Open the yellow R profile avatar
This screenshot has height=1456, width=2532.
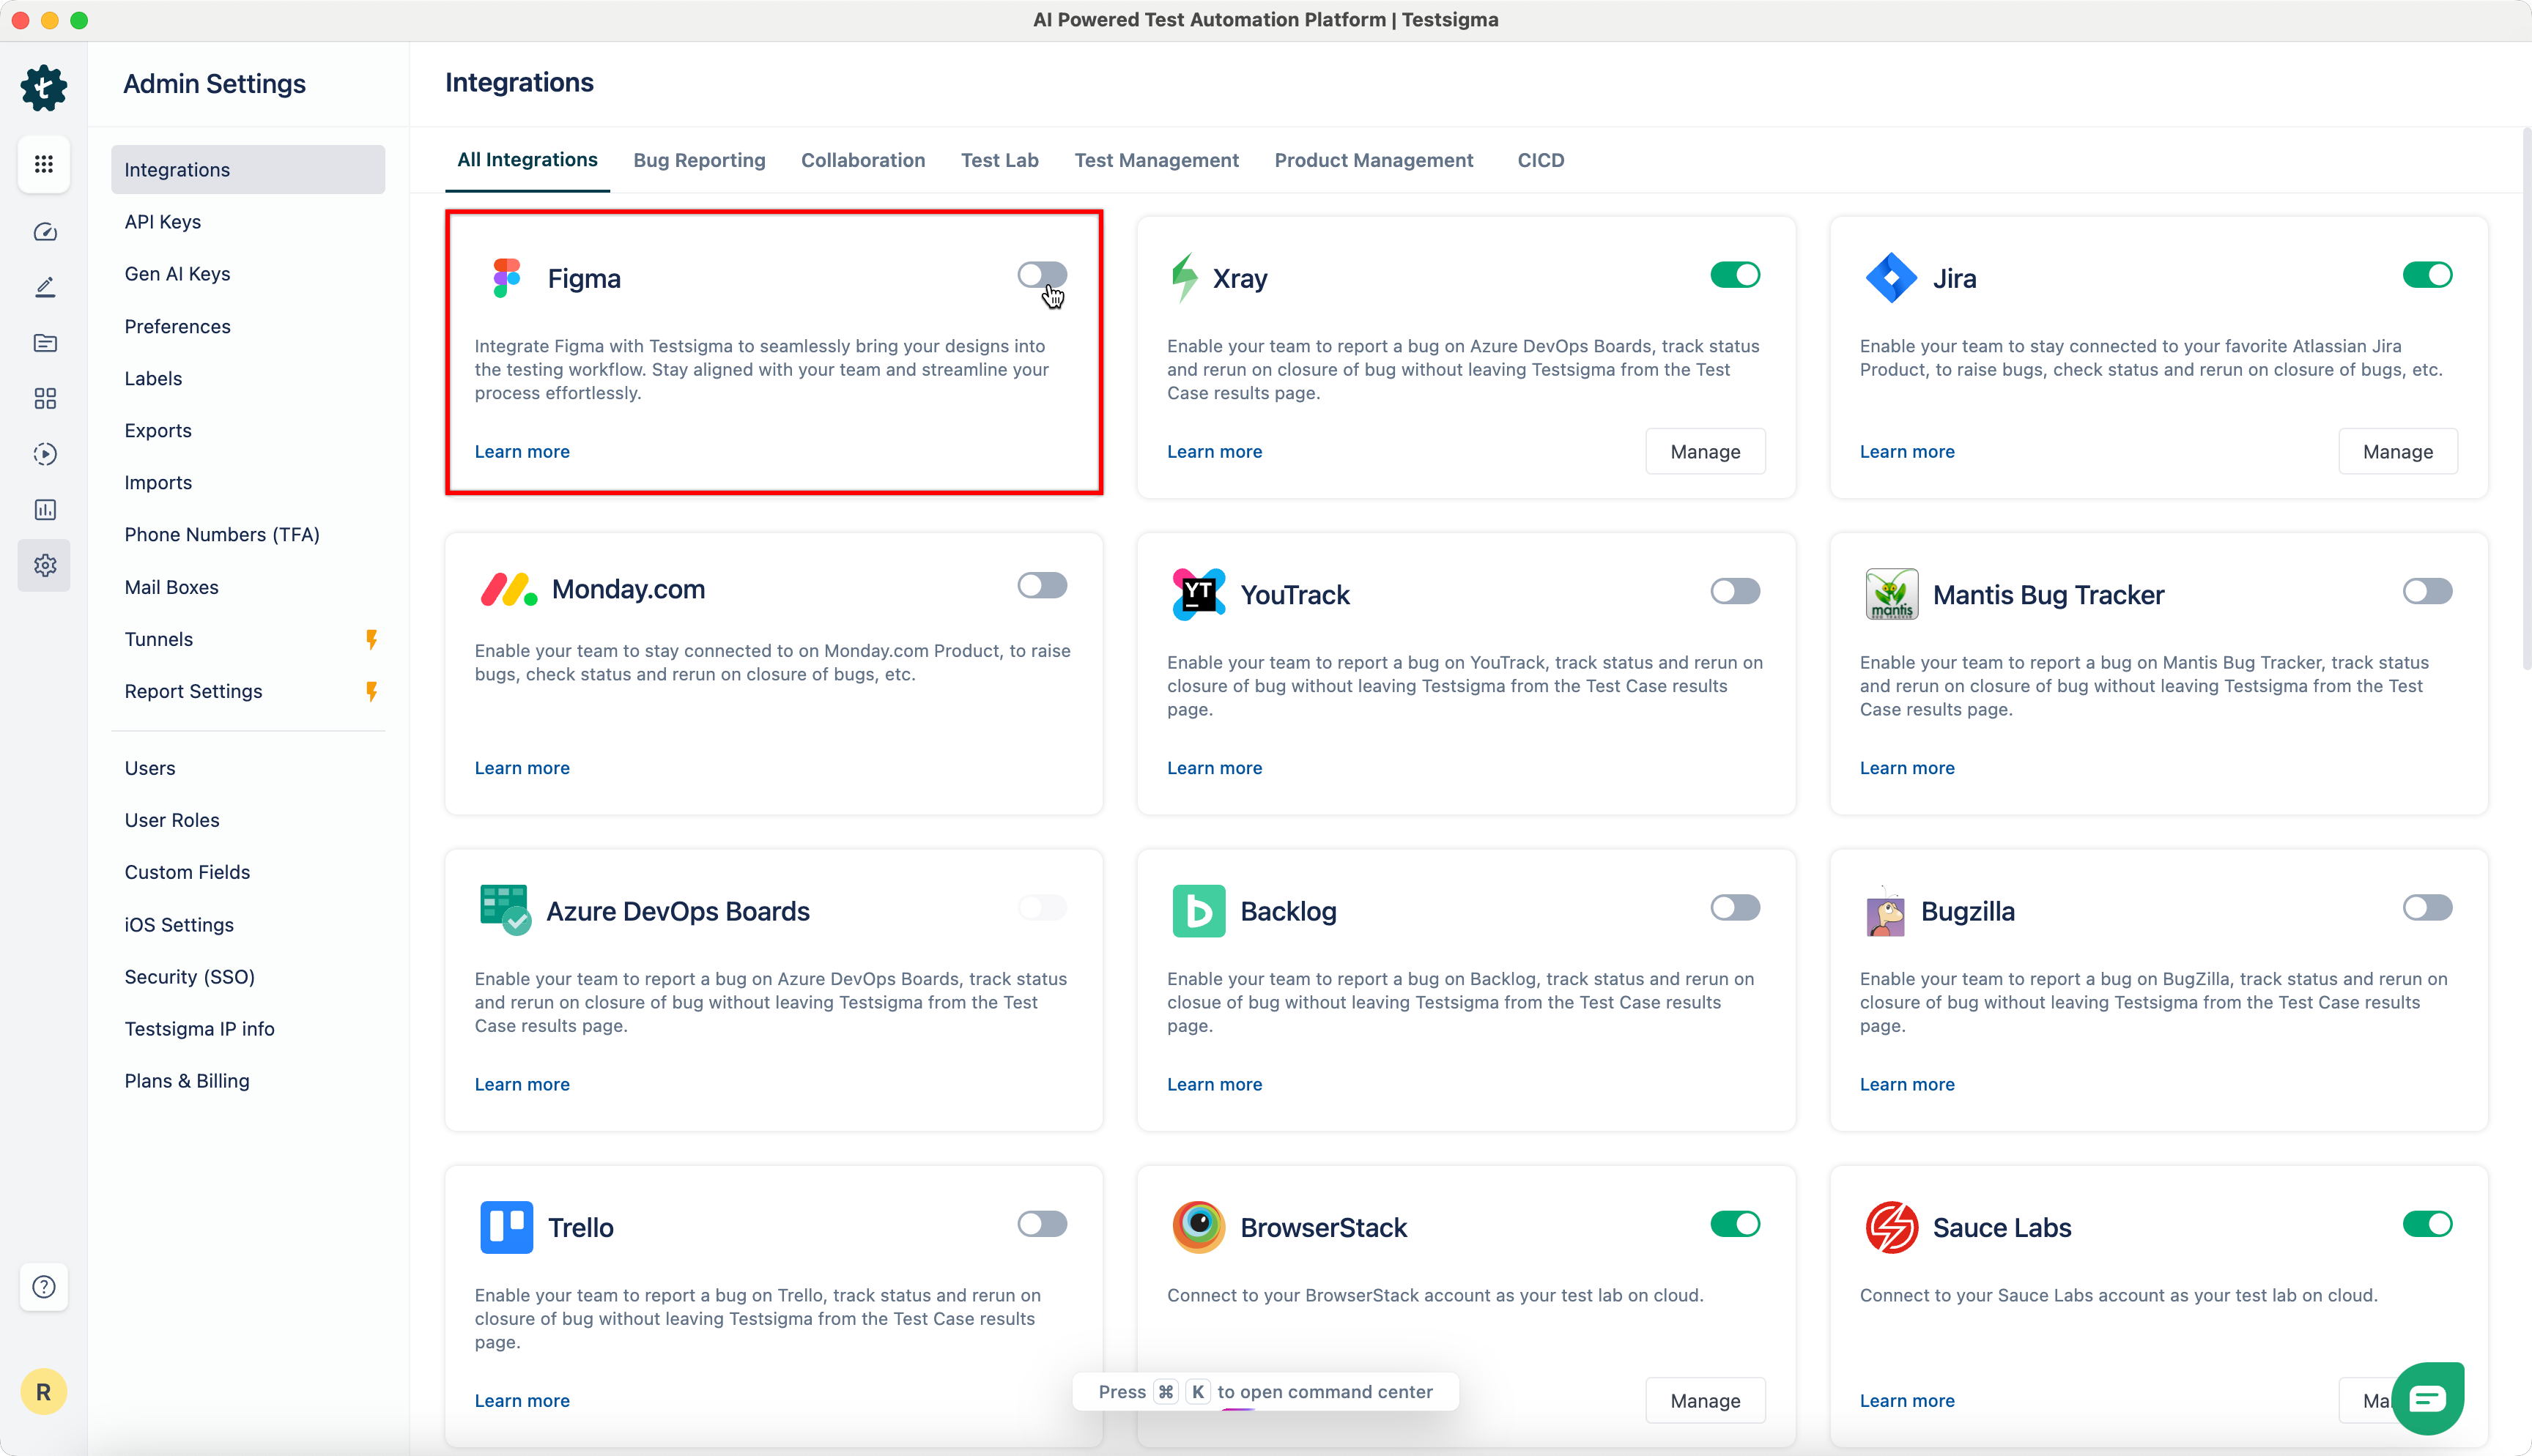coord(44,1391)
